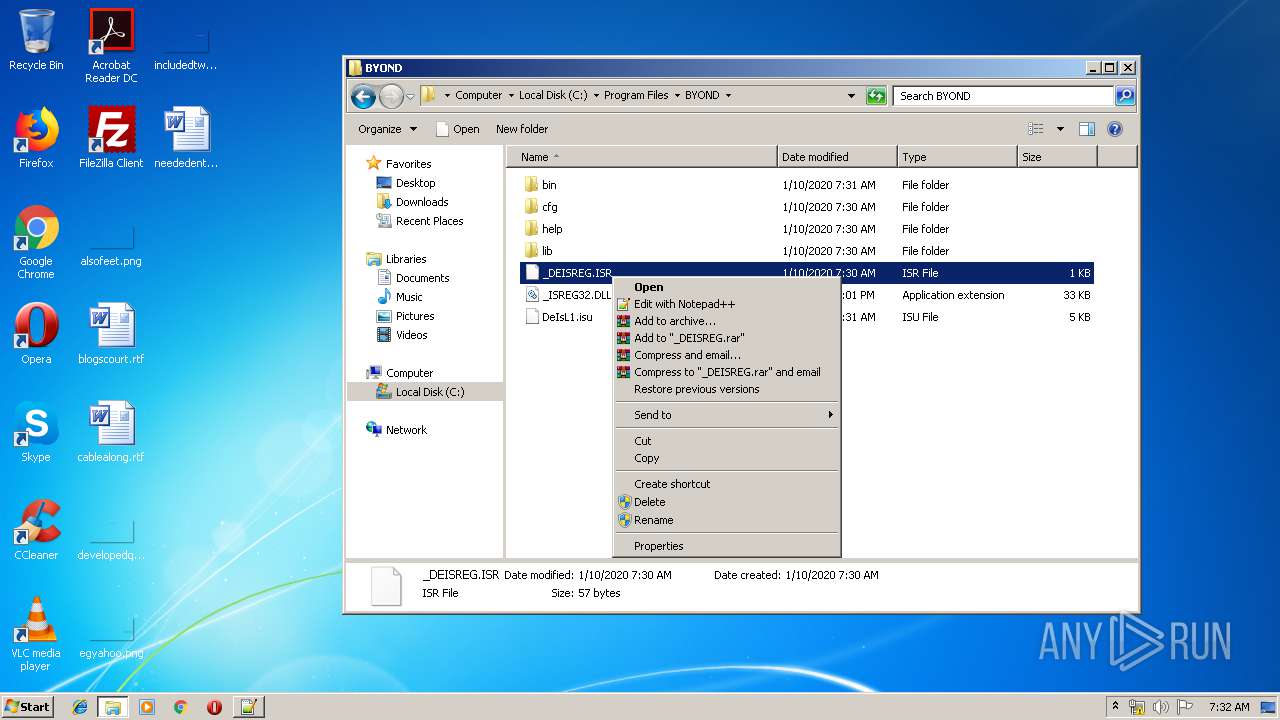Choose Open in the context menu
The image size is (1280, 720).
tap(726, 287)
